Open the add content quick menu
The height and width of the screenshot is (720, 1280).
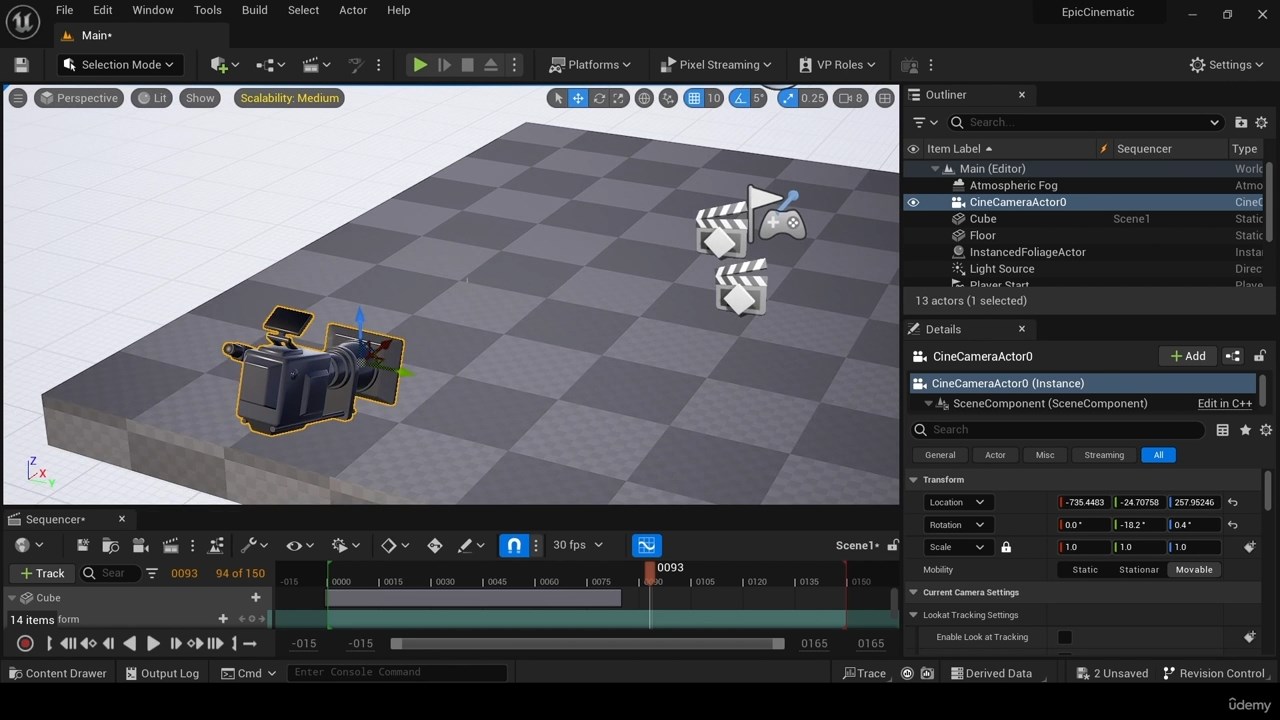click(x=224, y=65)
